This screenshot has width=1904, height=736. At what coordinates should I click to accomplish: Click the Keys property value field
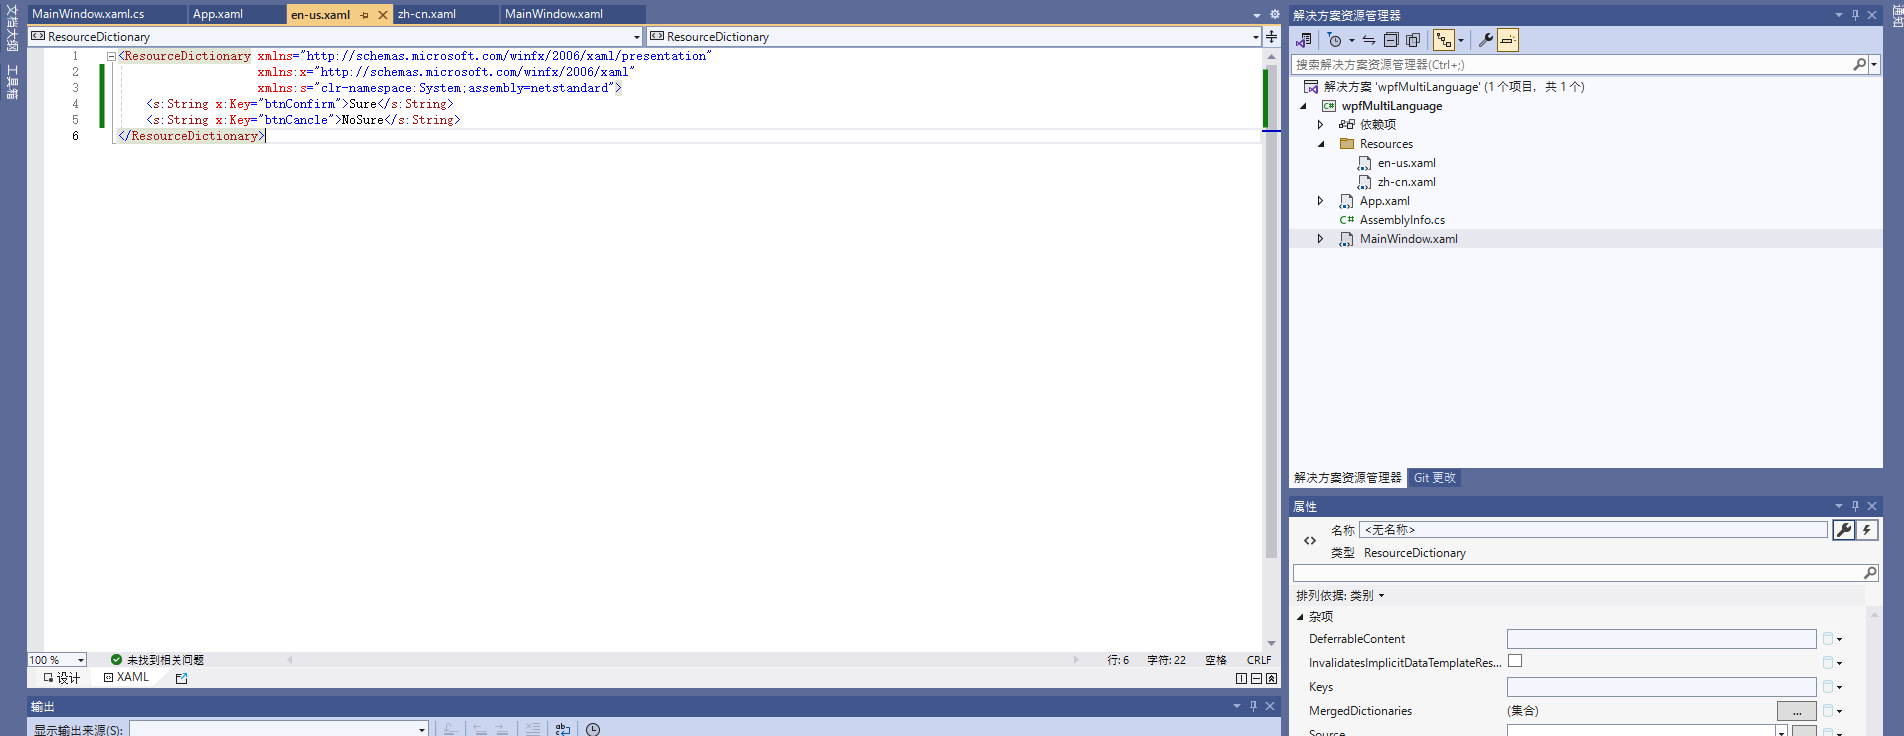pyautogui.click(x=1661, y=687)
